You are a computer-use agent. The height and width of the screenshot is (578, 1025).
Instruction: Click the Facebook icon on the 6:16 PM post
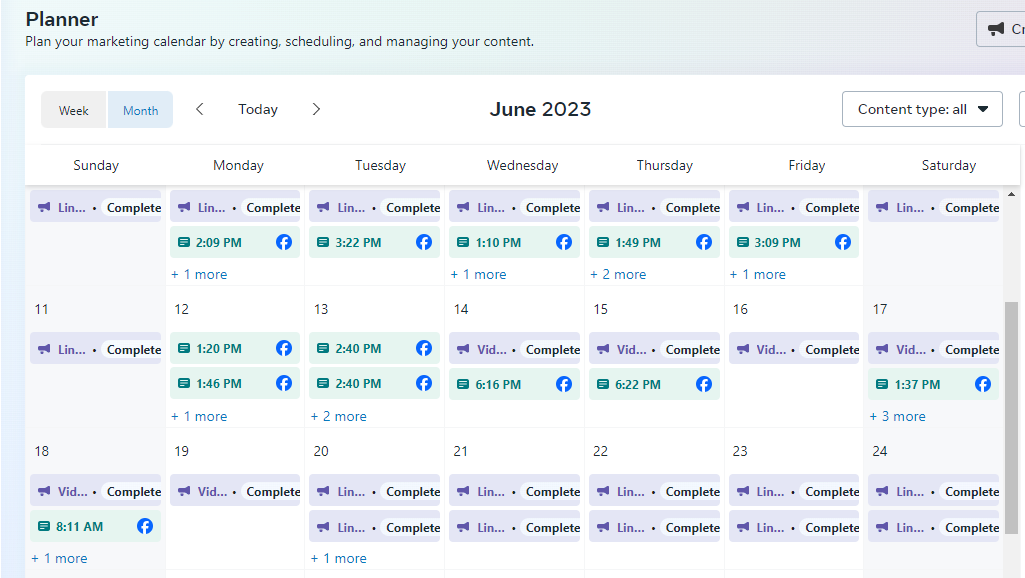click(564, 384)
